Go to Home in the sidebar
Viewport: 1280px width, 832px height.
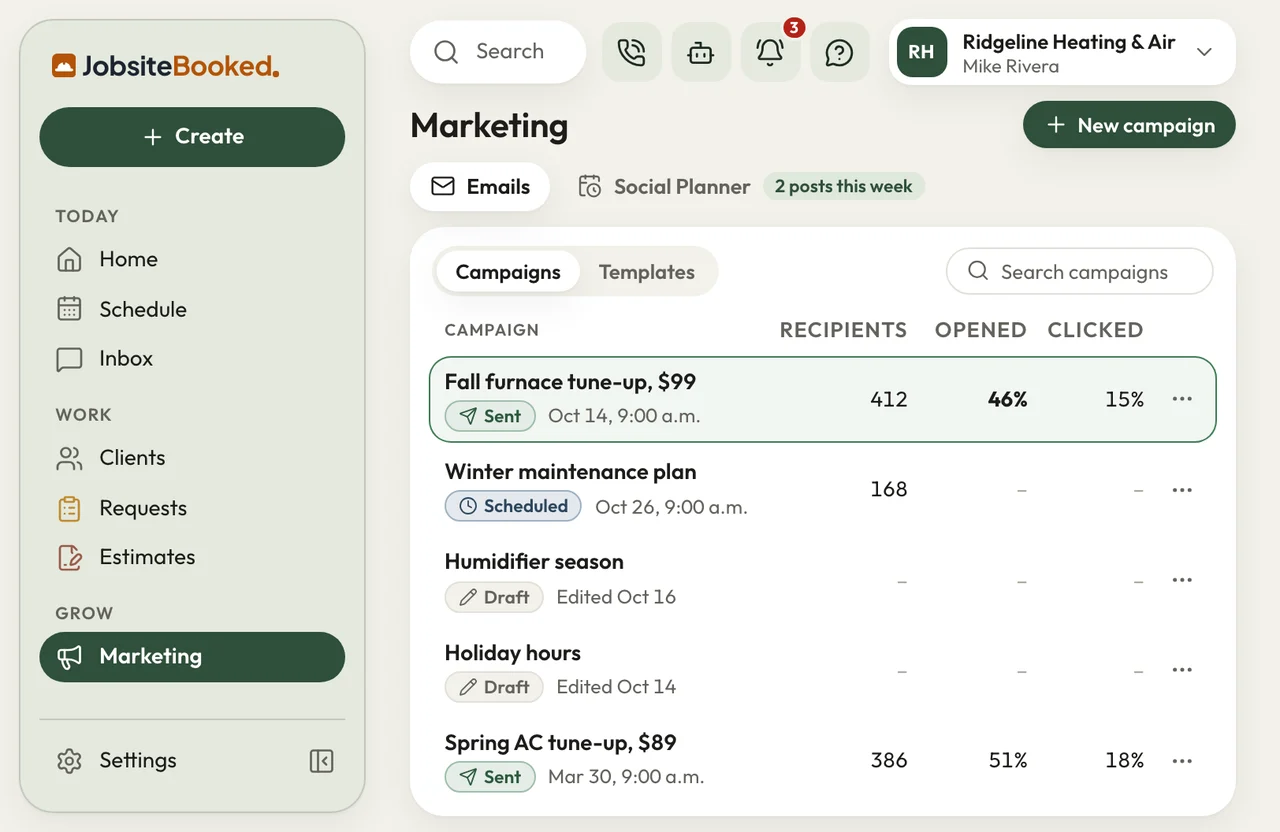[x=192, y=259]
